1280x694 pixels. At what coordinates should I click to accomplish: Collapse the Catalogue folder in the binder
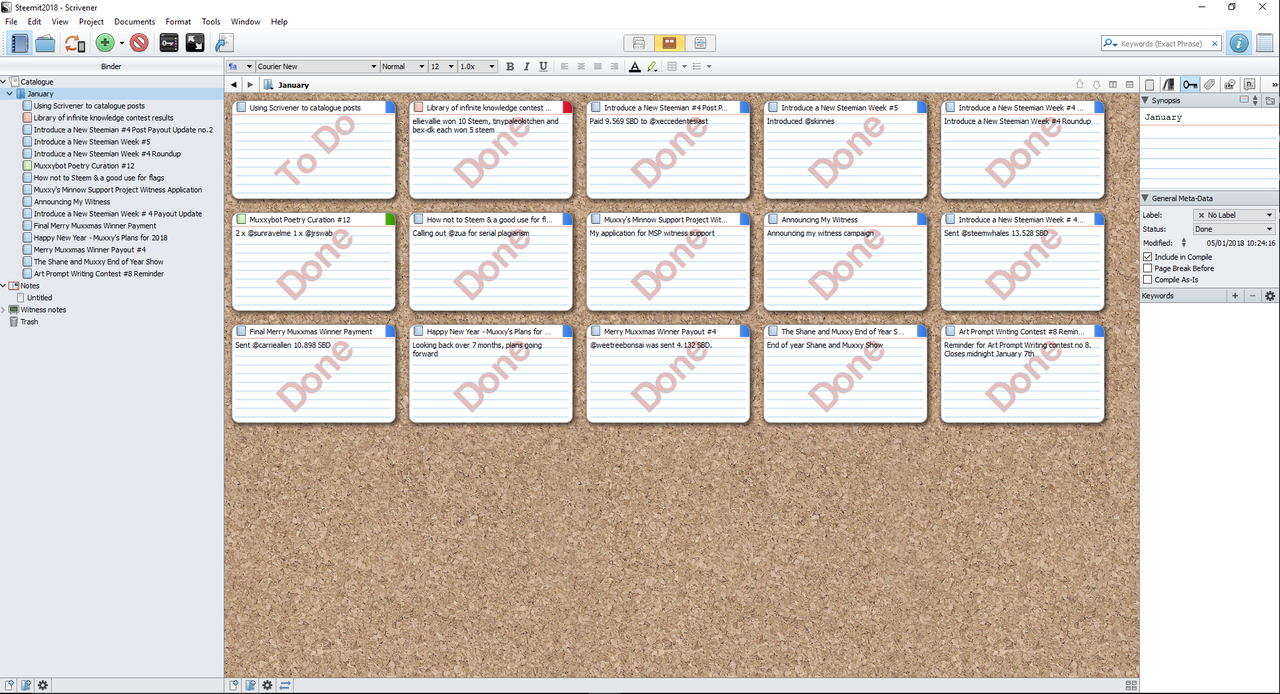pos(4,82)
